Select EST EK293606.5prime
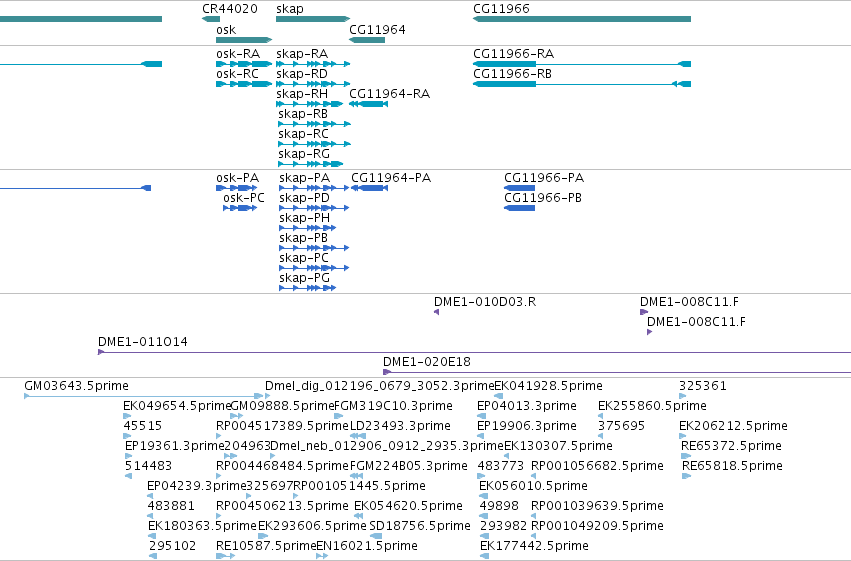851x561 pixels. [x=312, y=527]
